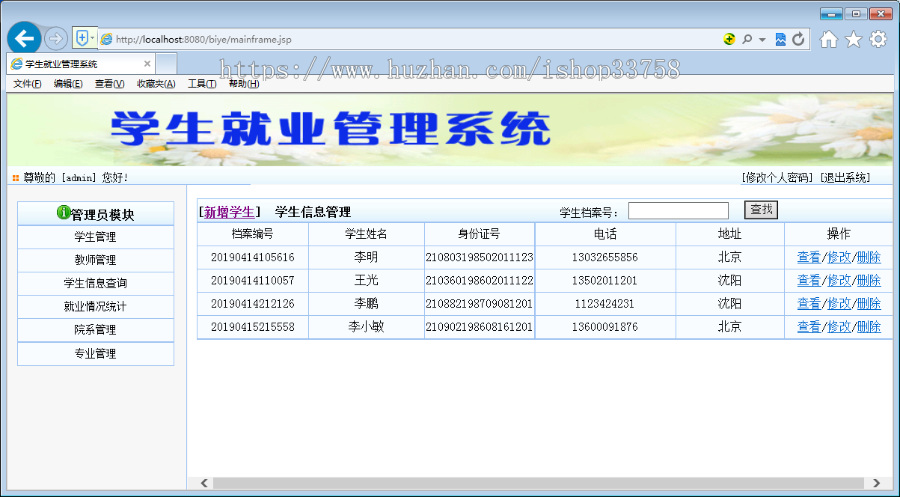Click the compatibility view icon
900x497 pixels.
coord(781,39)
